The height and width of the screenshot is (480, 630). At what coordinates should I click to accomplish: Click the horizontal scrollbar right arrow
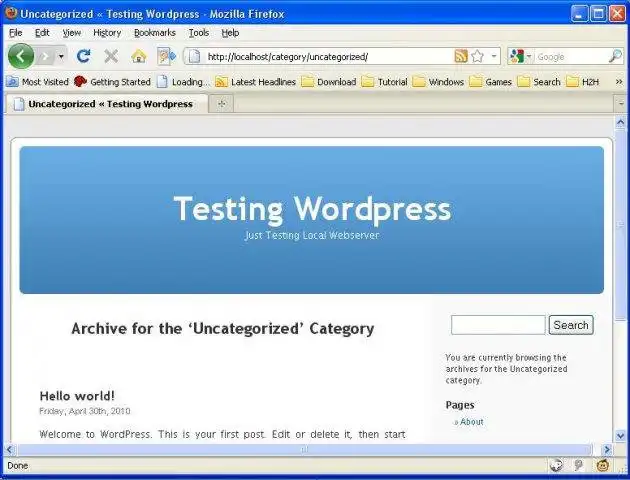607,449
